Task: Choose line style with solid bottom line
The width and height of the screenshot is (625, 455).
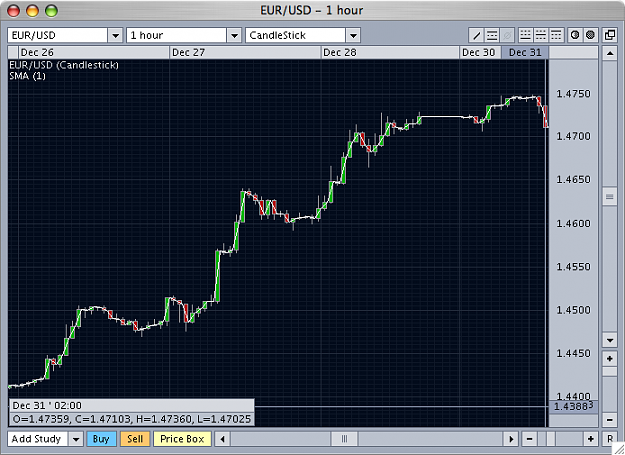Action: point(525,35)
